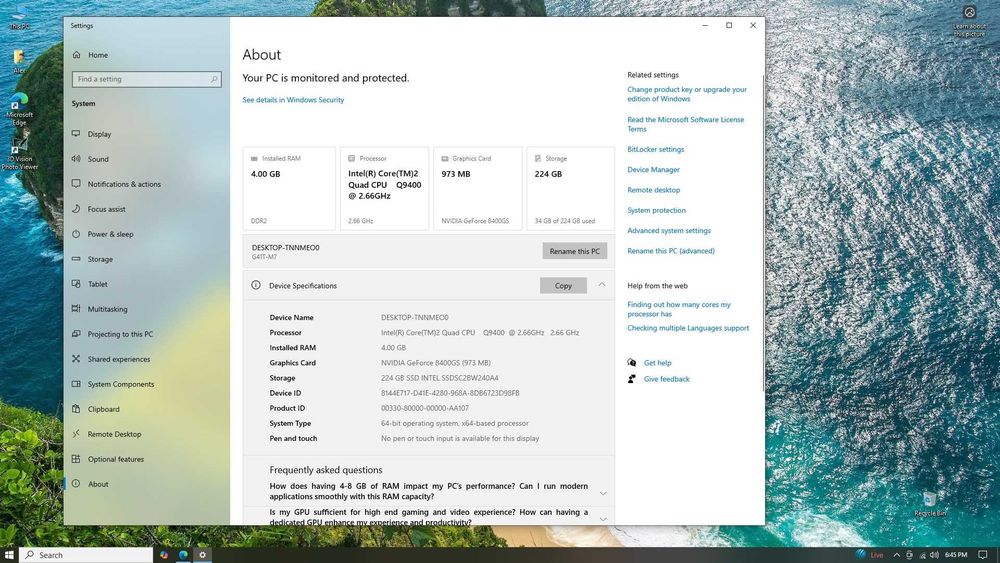1000x563 pixels.
Task: Open Sound settings icon
Action: [x=76, y=159]
